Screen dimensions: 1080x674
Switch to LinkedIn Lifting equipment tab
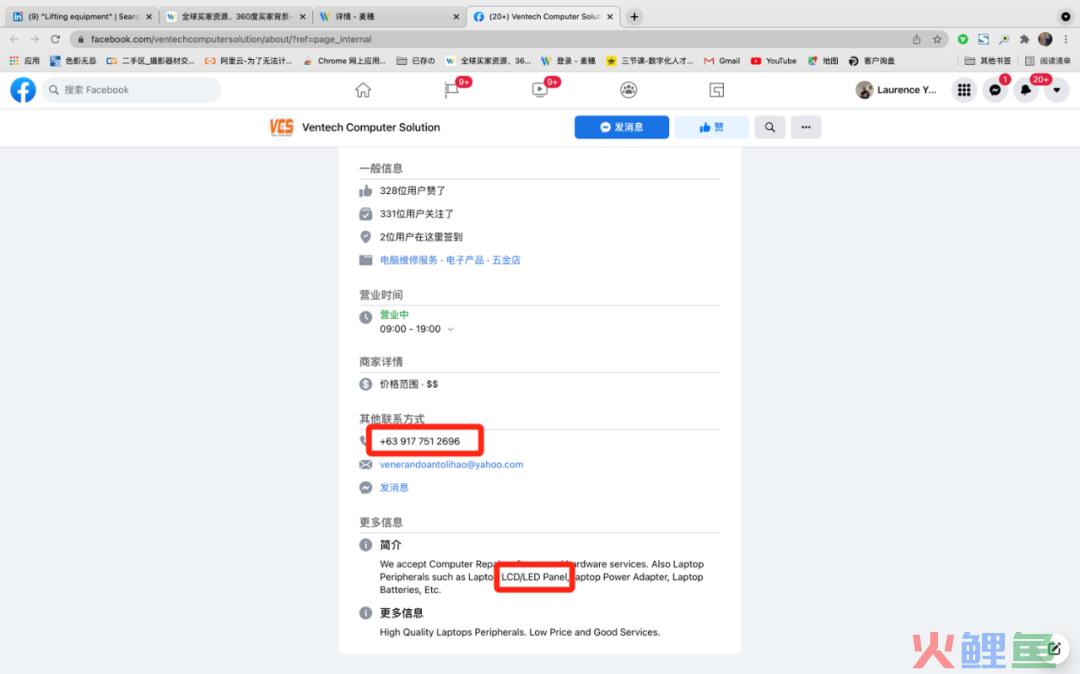pos(82,17)
